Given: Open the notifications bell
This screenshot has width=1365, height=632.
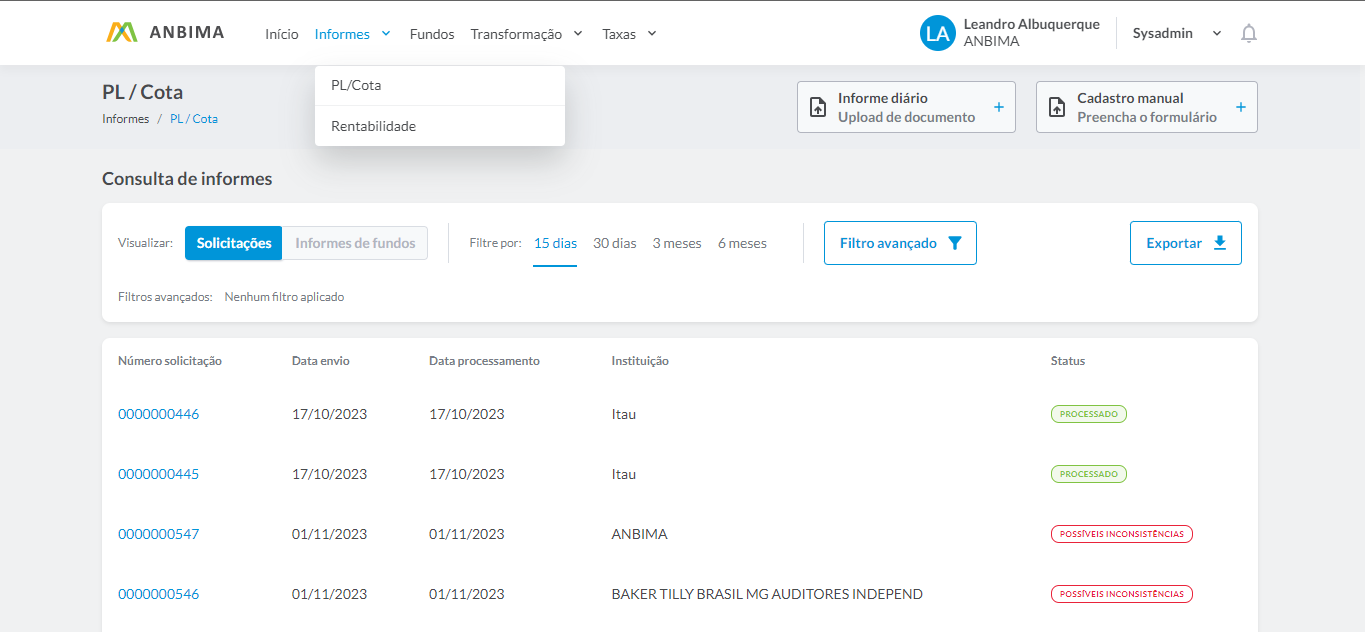Looking at the screenshot, I should [x=1248, y=33].
